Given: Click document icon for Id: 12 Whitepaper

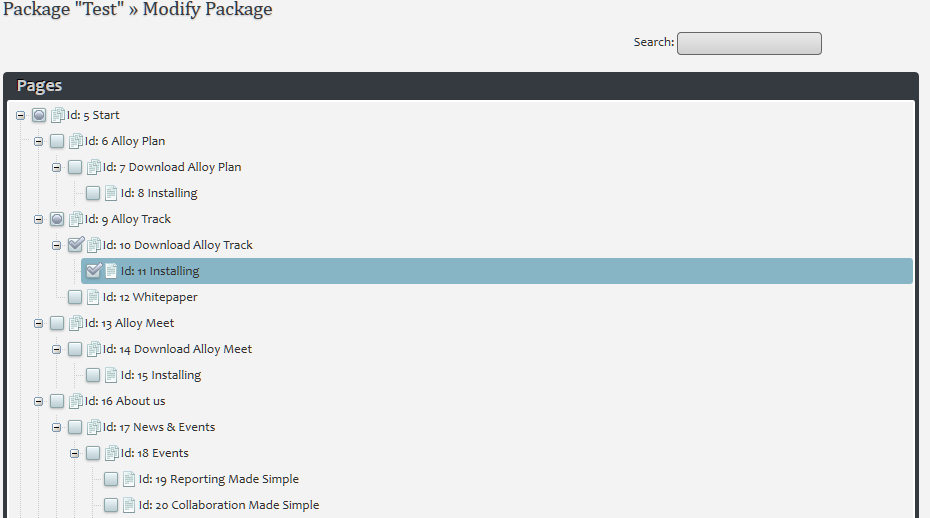Looking at the screenshot, I should coord(94,297).
